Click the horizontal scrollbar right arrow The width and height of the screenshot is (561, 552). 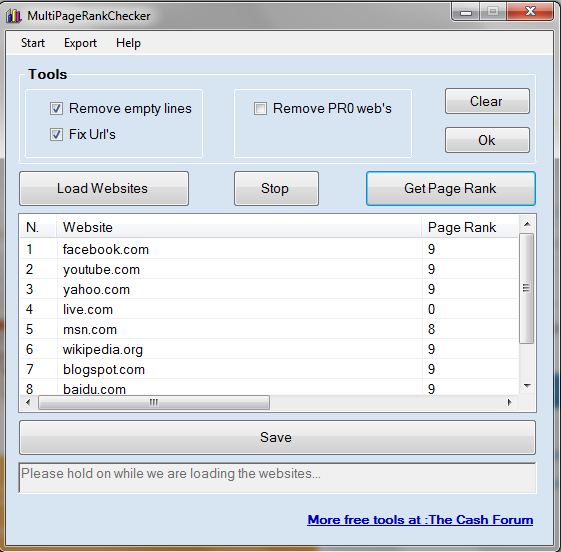tap(509, 402)
